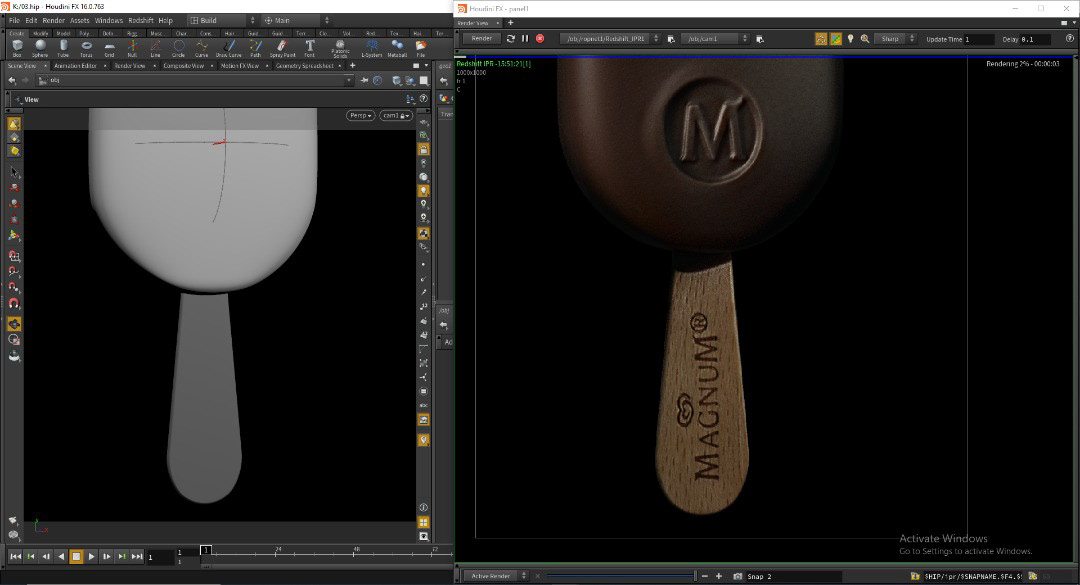The height and width of the screenshot is (585, 1080).
Task: Click the back arrow in the scene path bar
Action: click(x=12, y=81)
